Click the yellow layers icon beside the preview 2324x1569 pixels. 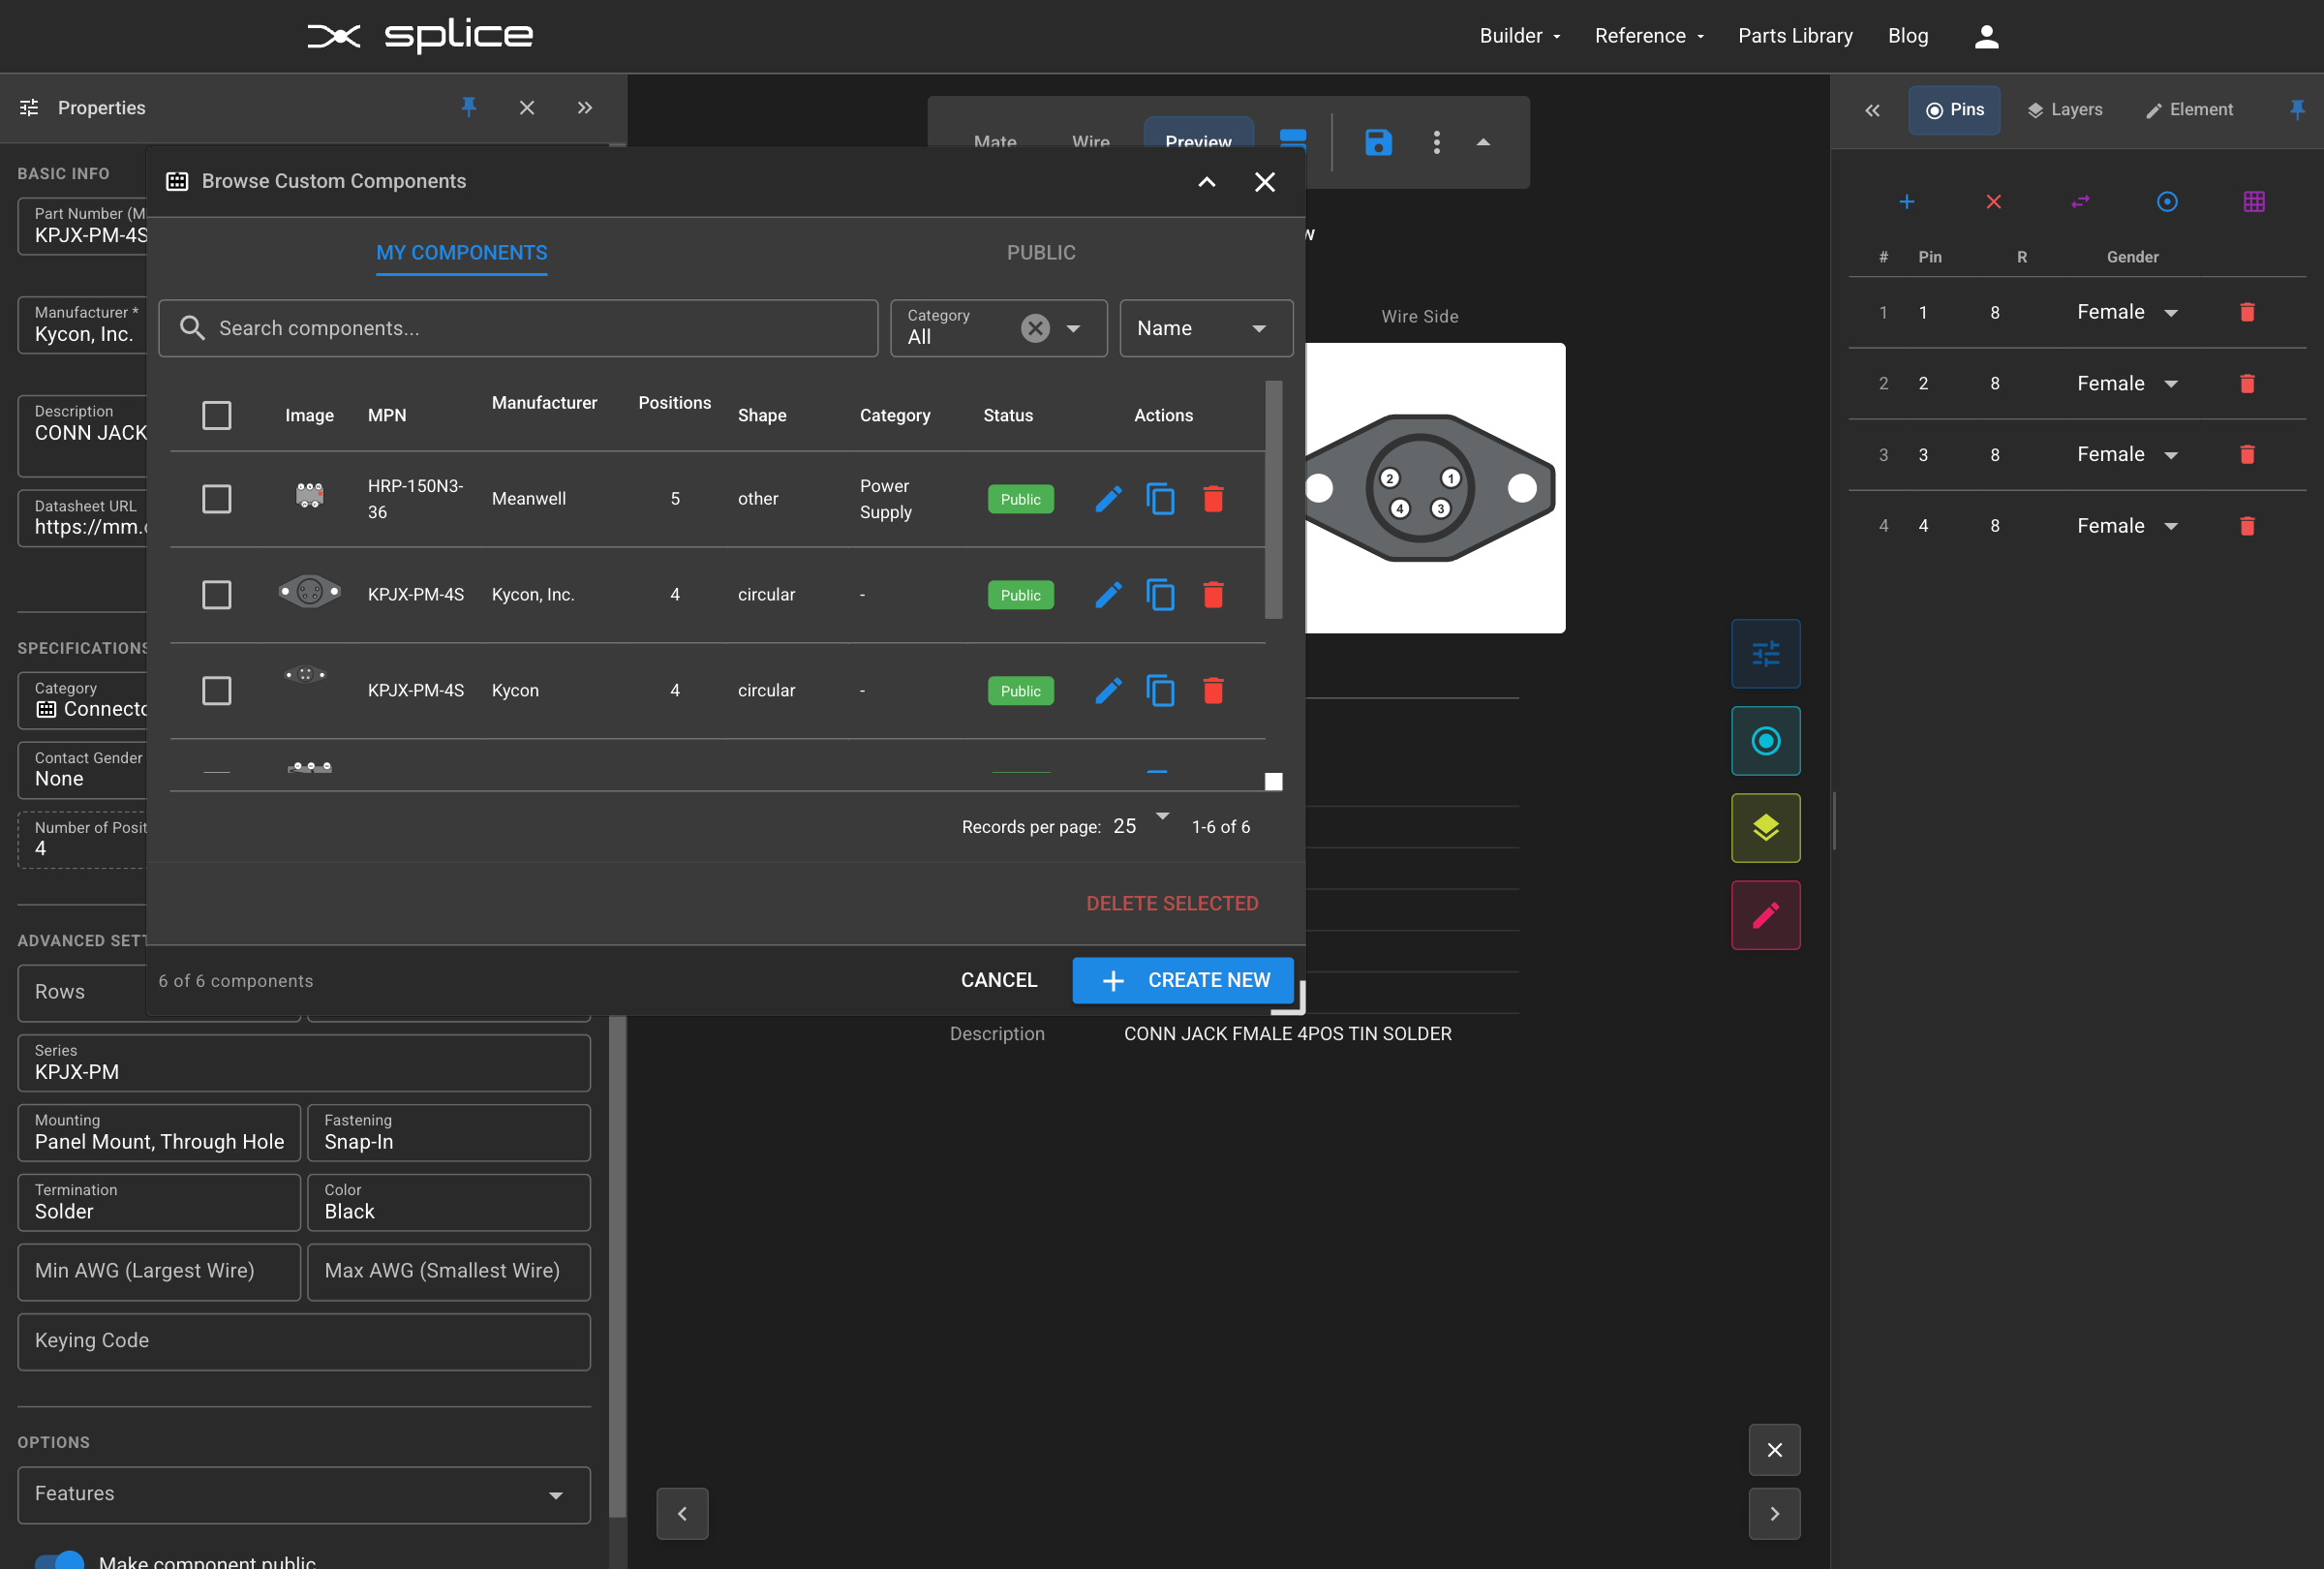pos(1765,828)
